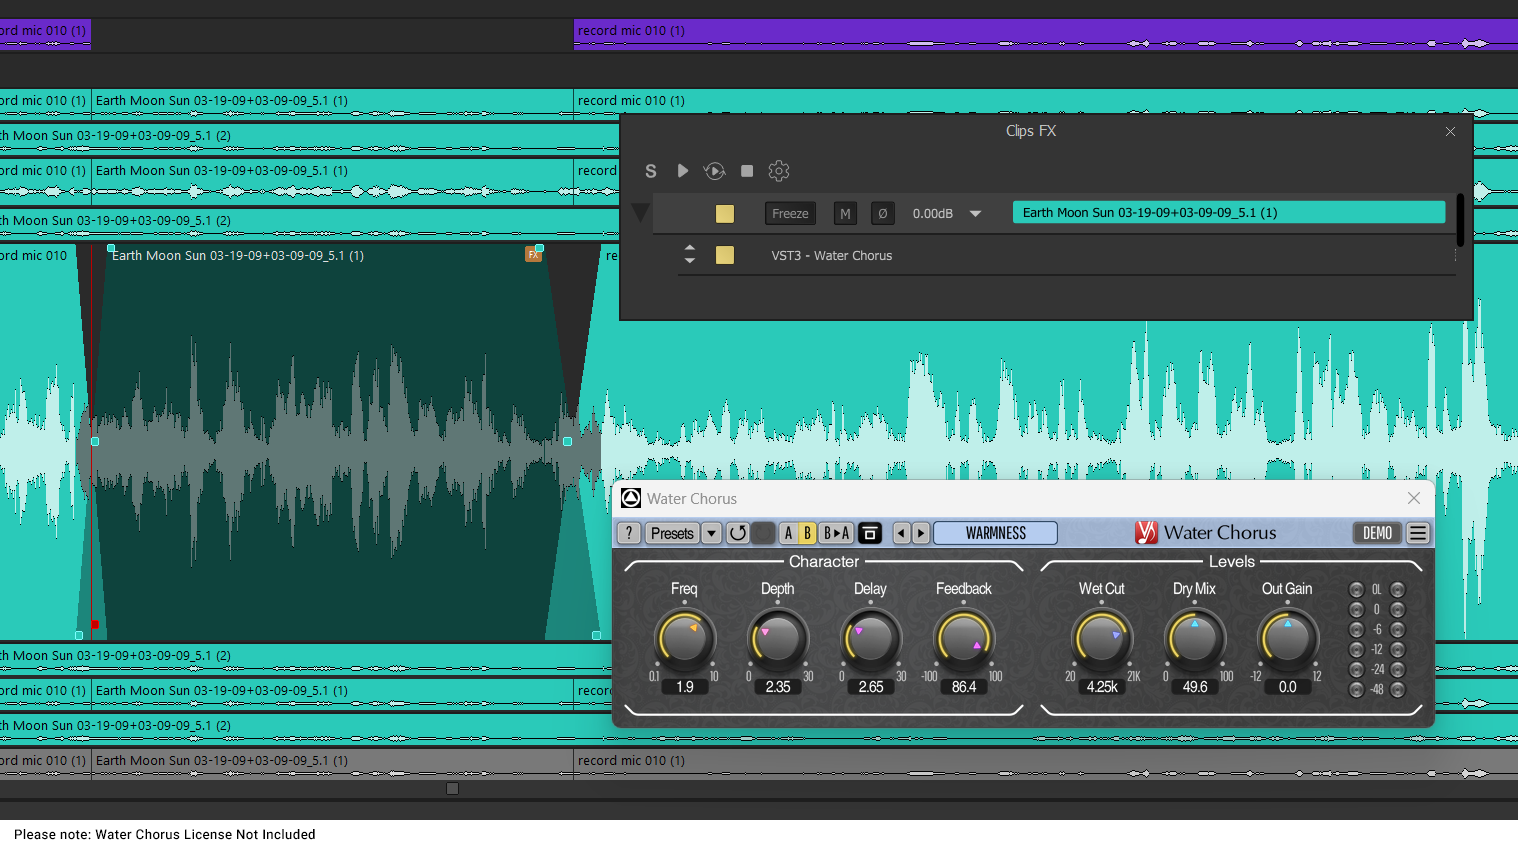Open the Water Chorus hamburger menu
The image size is (1518, 850).
coord(1418,533)
